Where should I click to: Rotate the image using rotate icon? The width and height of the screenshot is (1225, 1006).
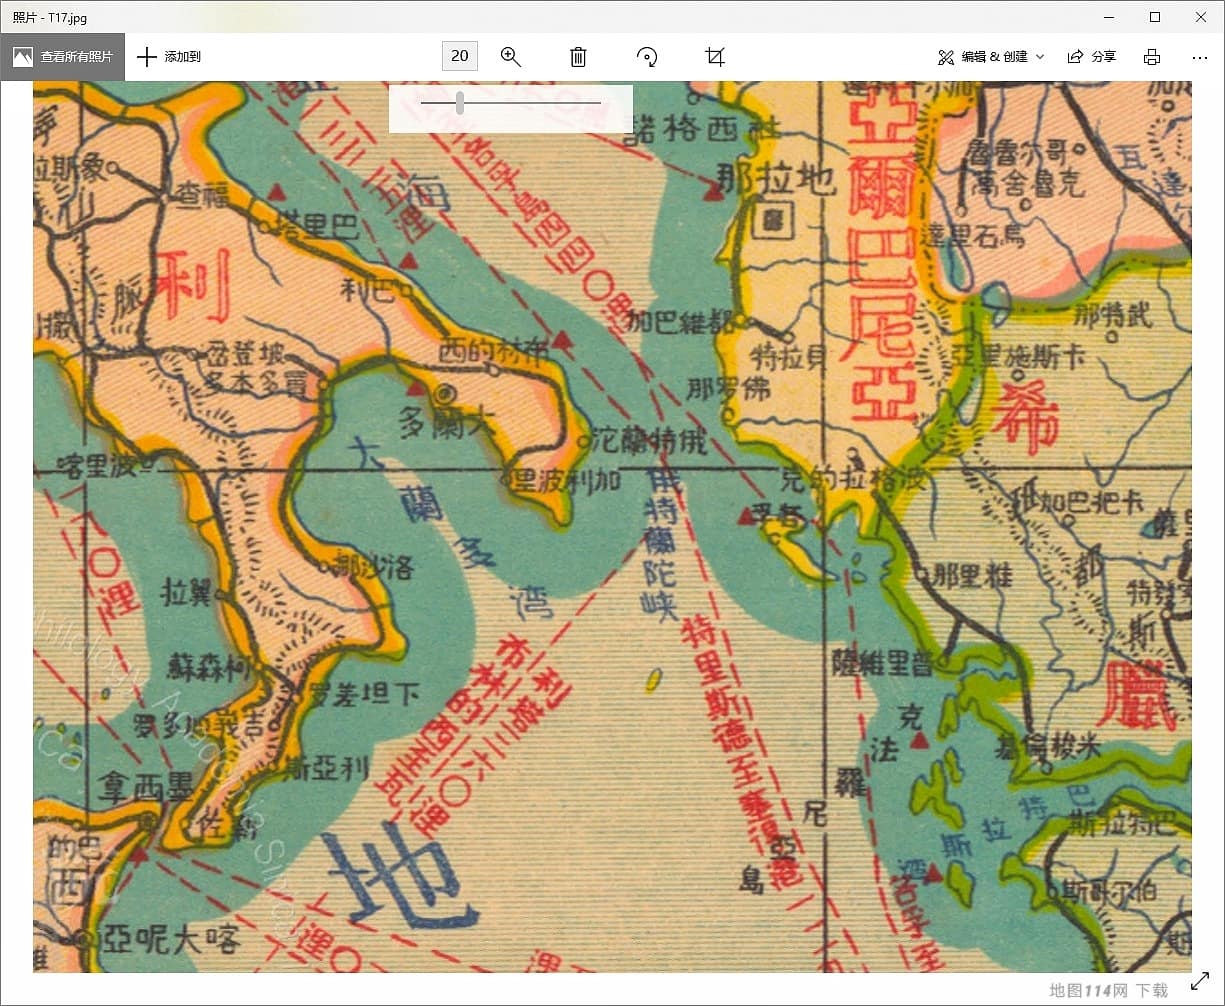(647, 57)
